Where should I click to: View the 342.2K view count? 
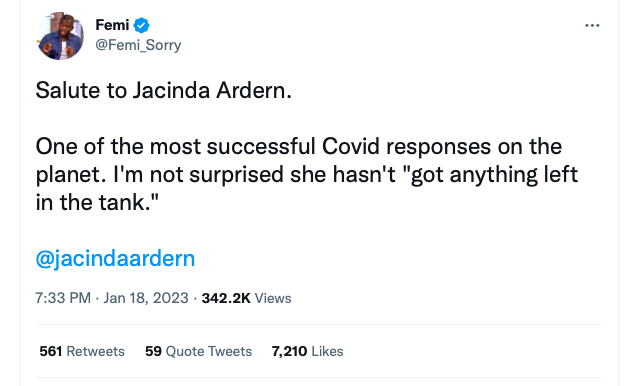(x=226, y=298)
